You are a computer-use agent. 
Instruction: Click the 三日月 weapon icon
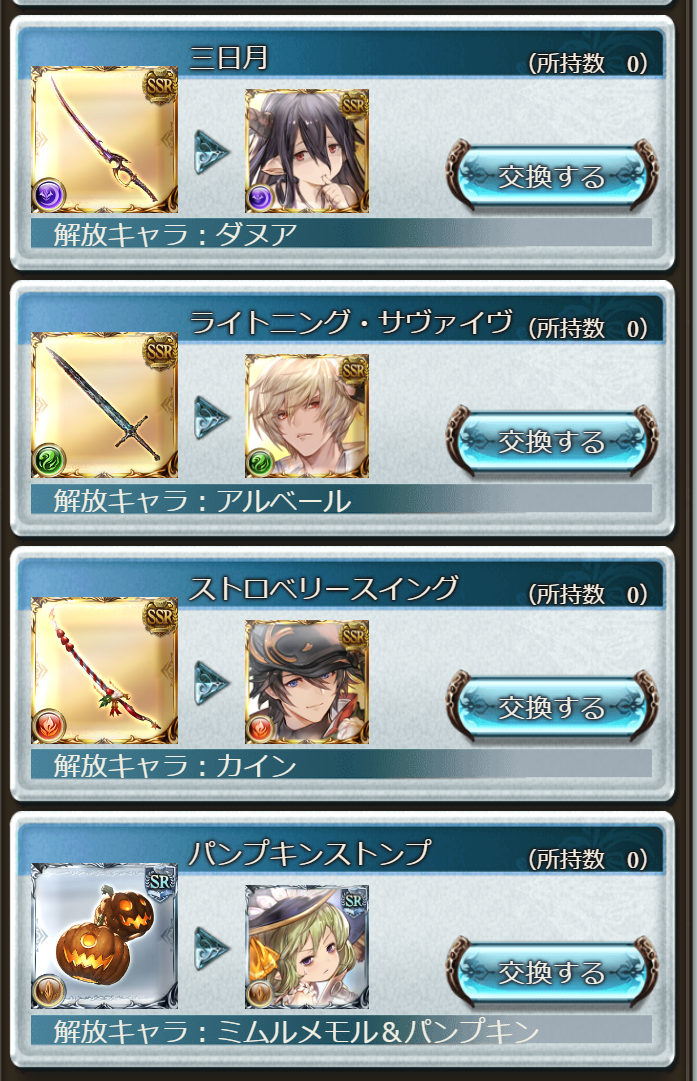[x=105, y=139]
